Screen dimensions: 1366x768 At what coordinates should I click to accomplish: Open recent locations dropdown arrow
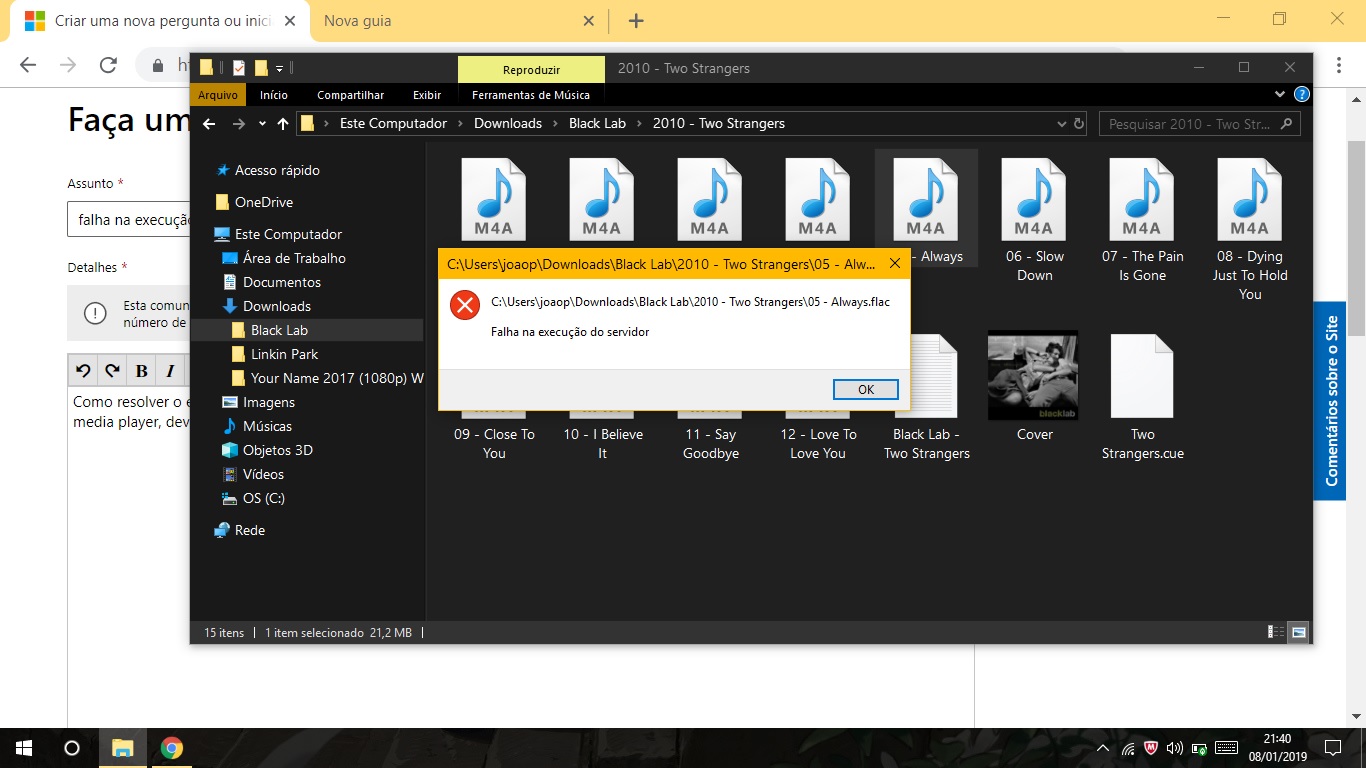click(x=262, y=124)
